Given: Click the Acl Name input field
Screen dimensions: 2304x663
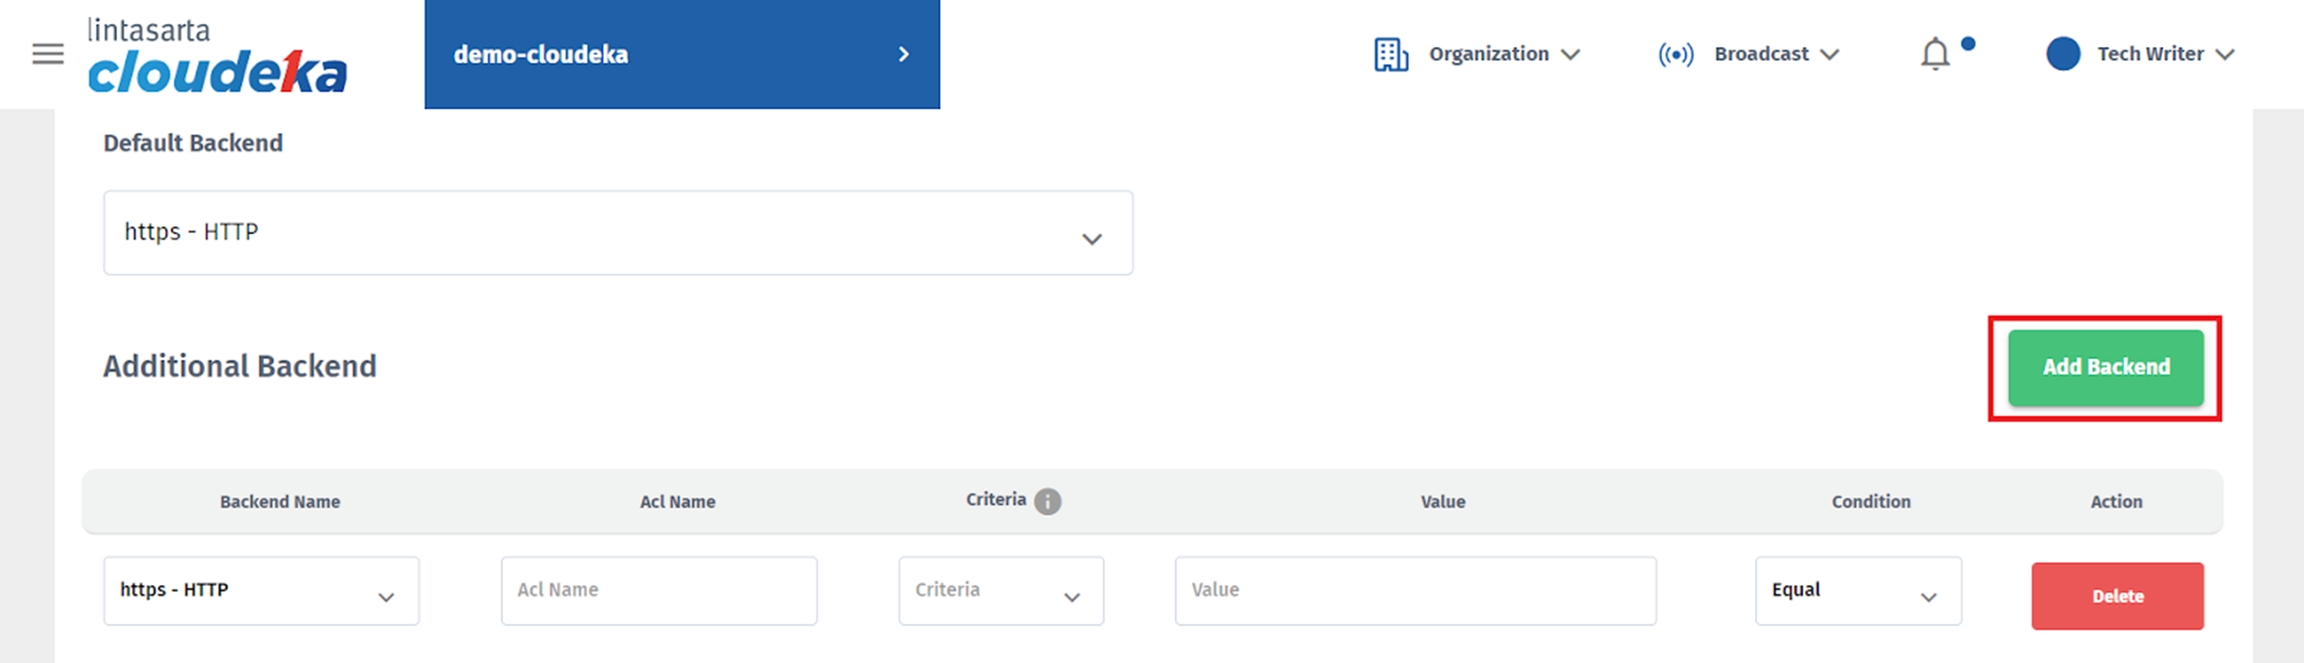Looking at the screenshot, I should click(658, 591).
